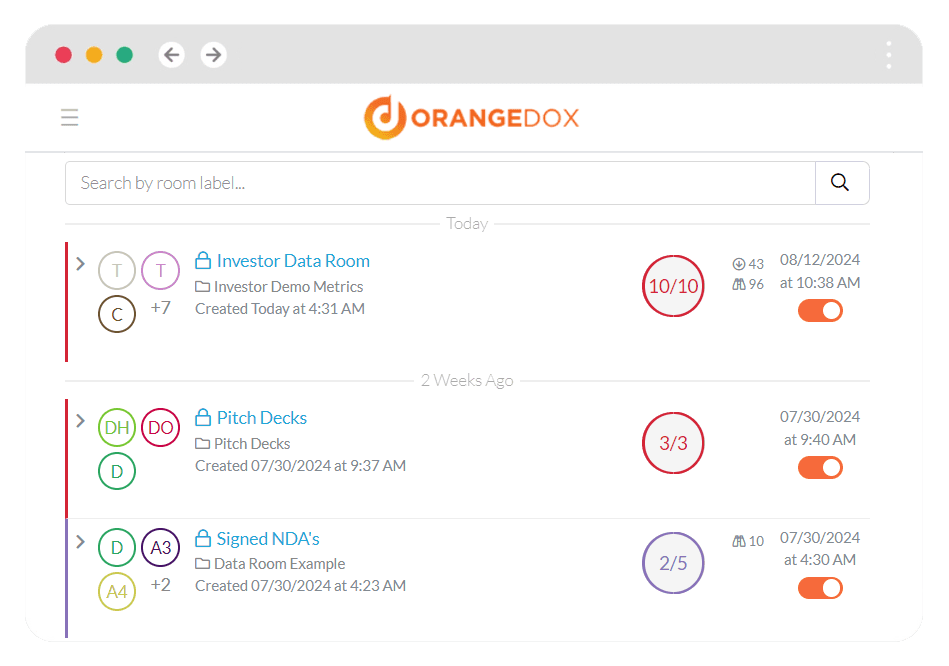Click the views binoculars icon showing 96
Viewport: 949px width, 666px height.
[739, 284]
